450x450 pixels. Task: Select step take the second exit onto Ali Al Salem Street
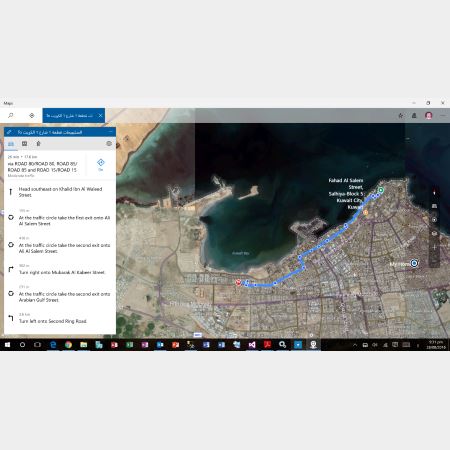[60, 246]
